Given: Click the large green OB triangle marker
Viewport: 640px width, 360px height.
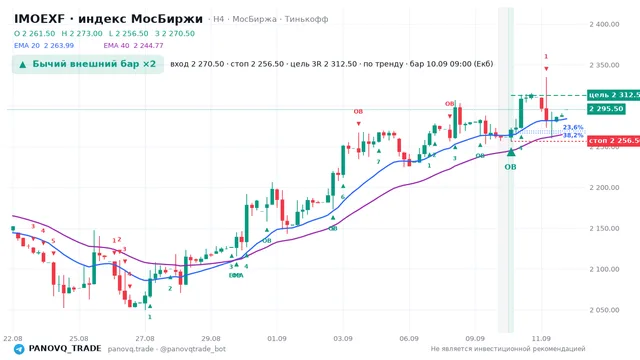Looking at the screenshot, I should [x=511, y=152].
